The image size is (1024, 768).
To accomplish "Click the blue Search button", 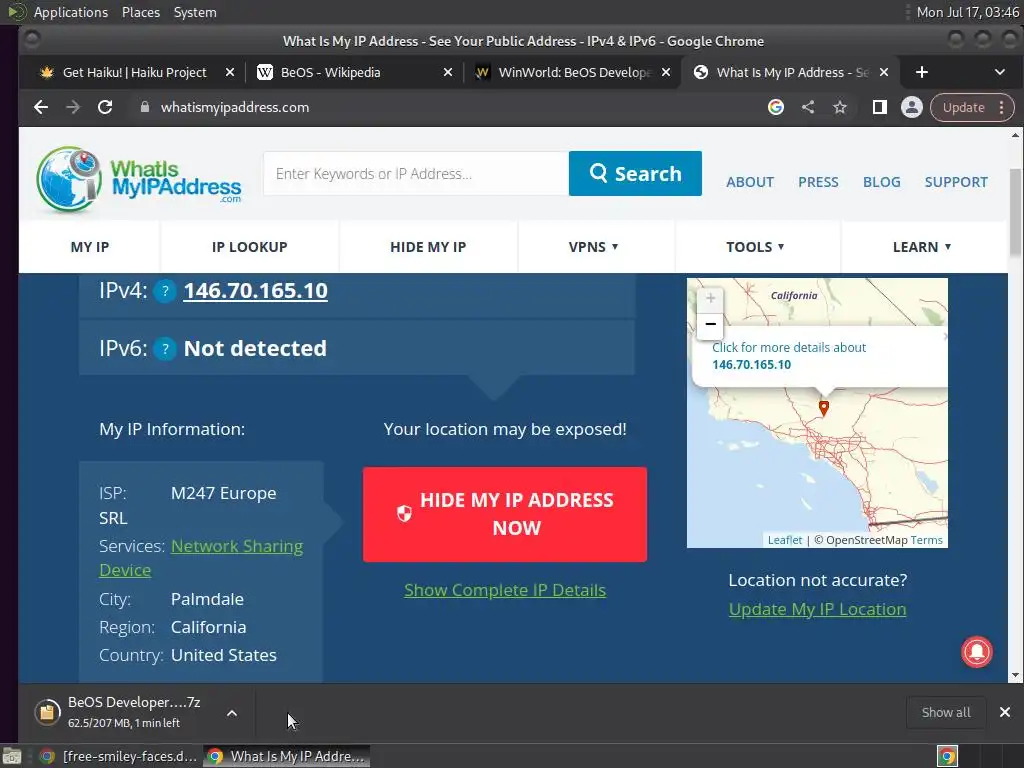I will coord(635,174).
